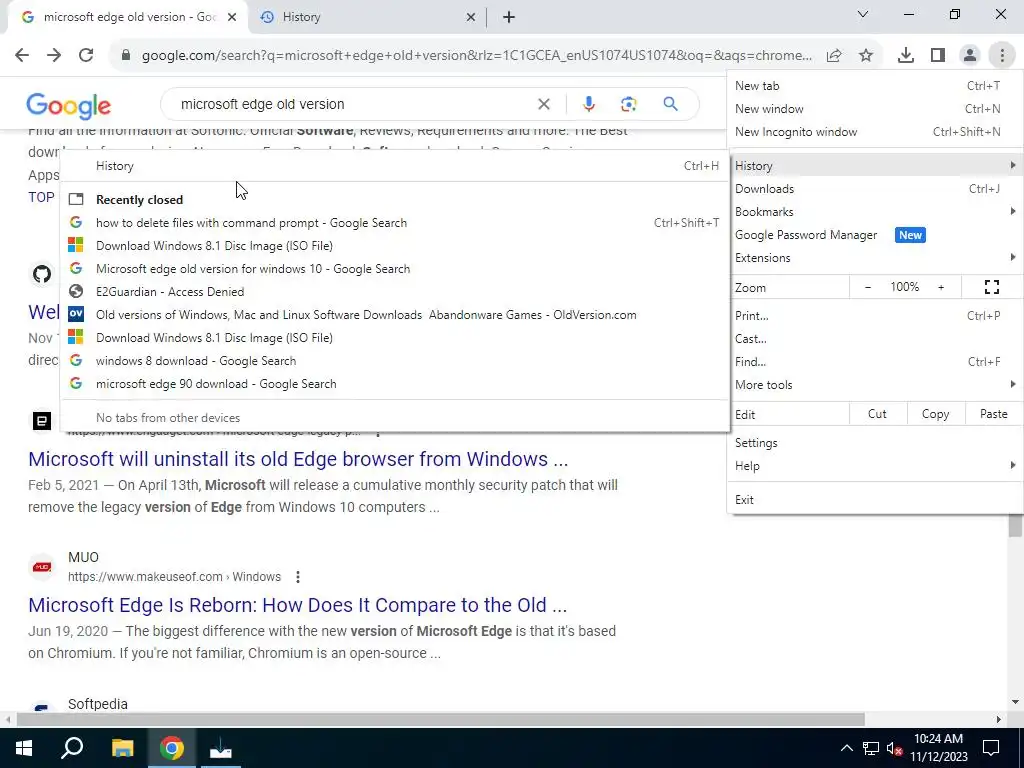Go back using the browser back arrow
Screen dimensions: 1024x768
[22, 56]
